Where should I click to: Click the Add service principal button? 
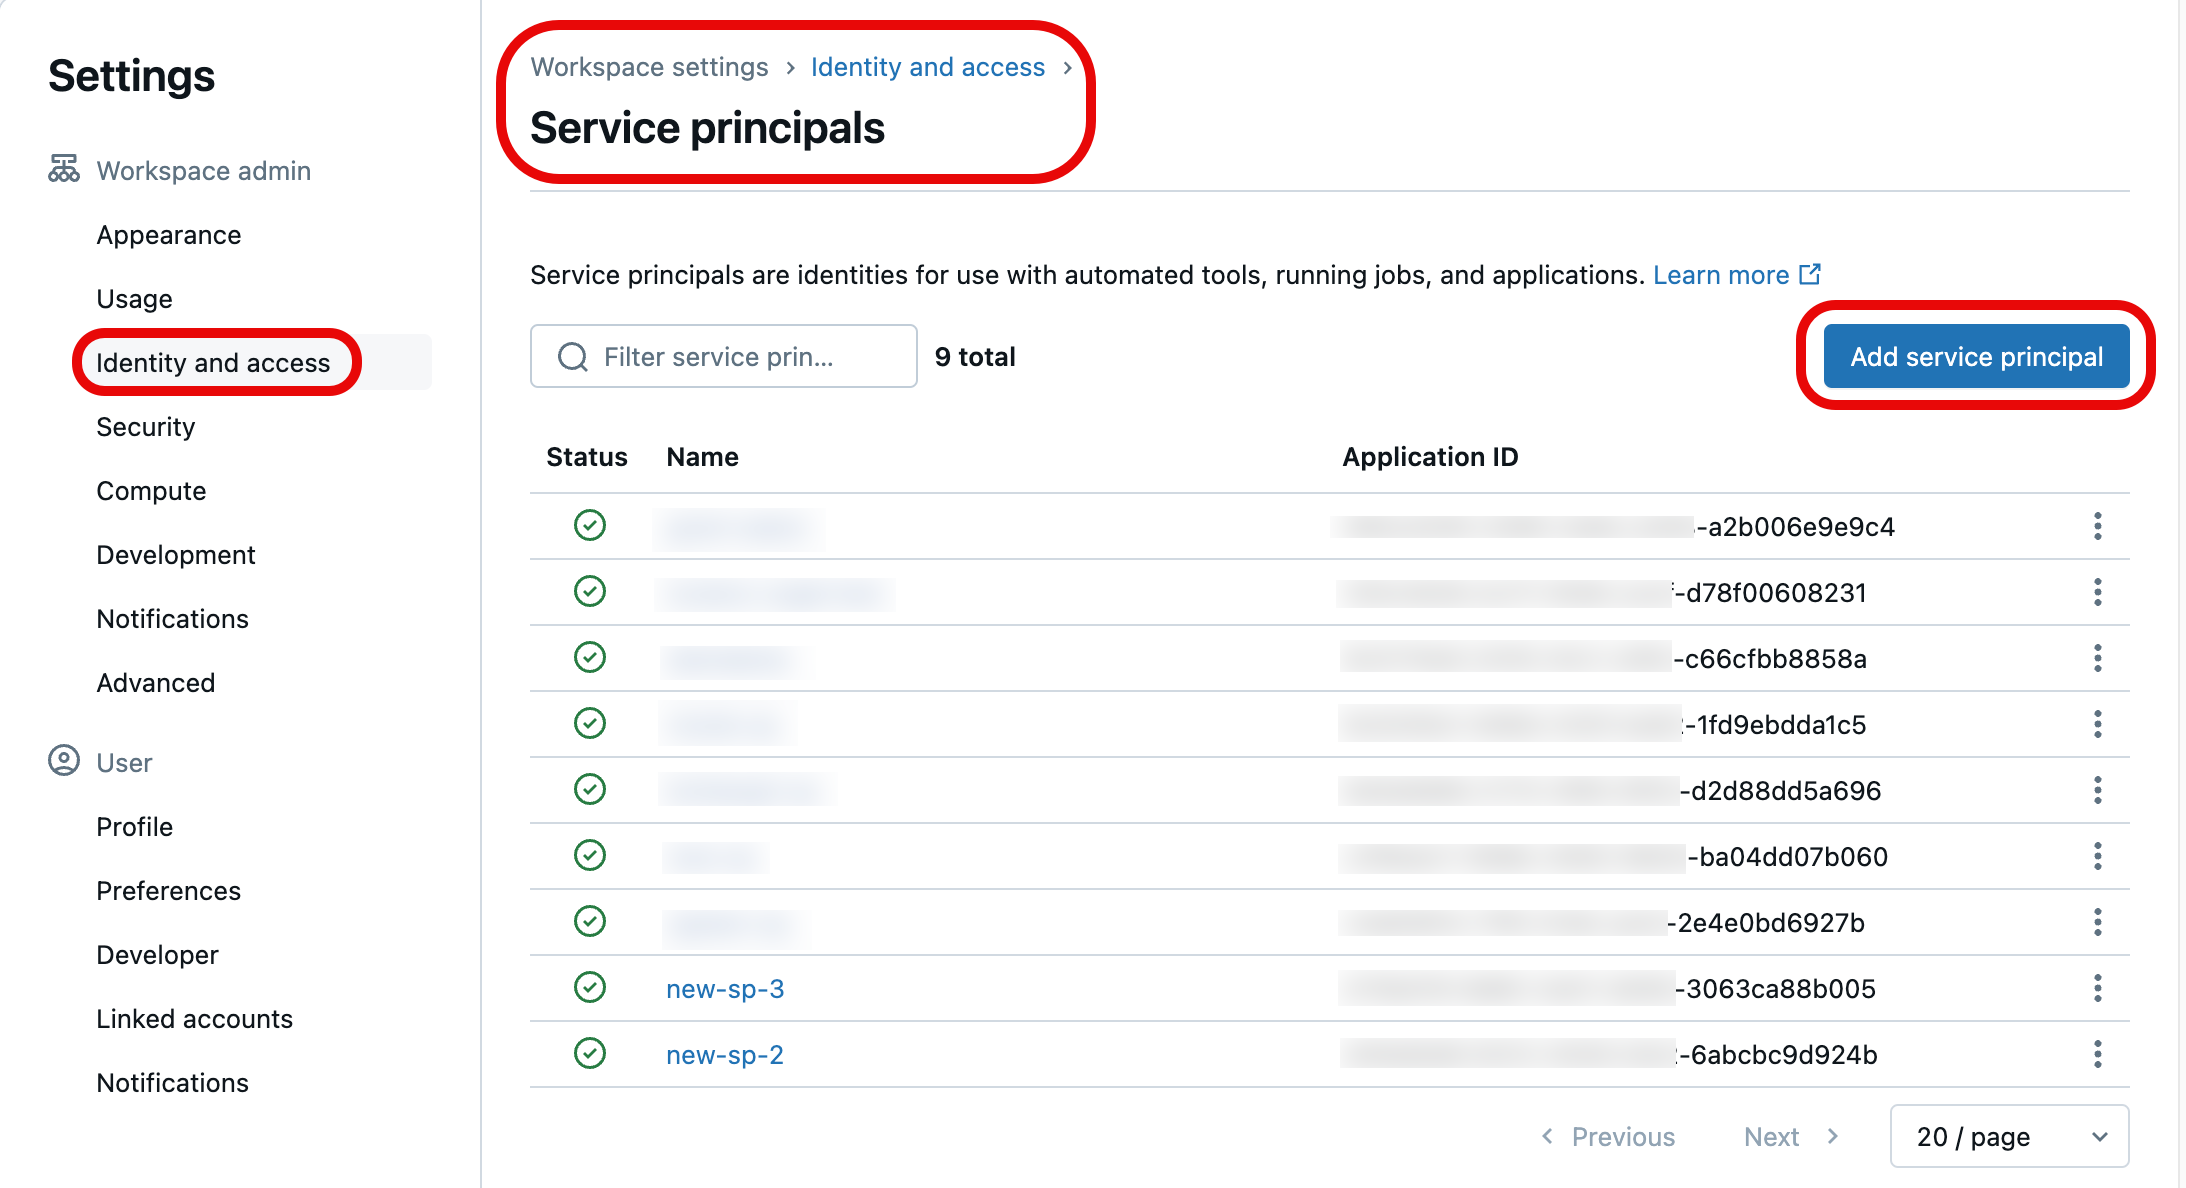pos(1975,356)
